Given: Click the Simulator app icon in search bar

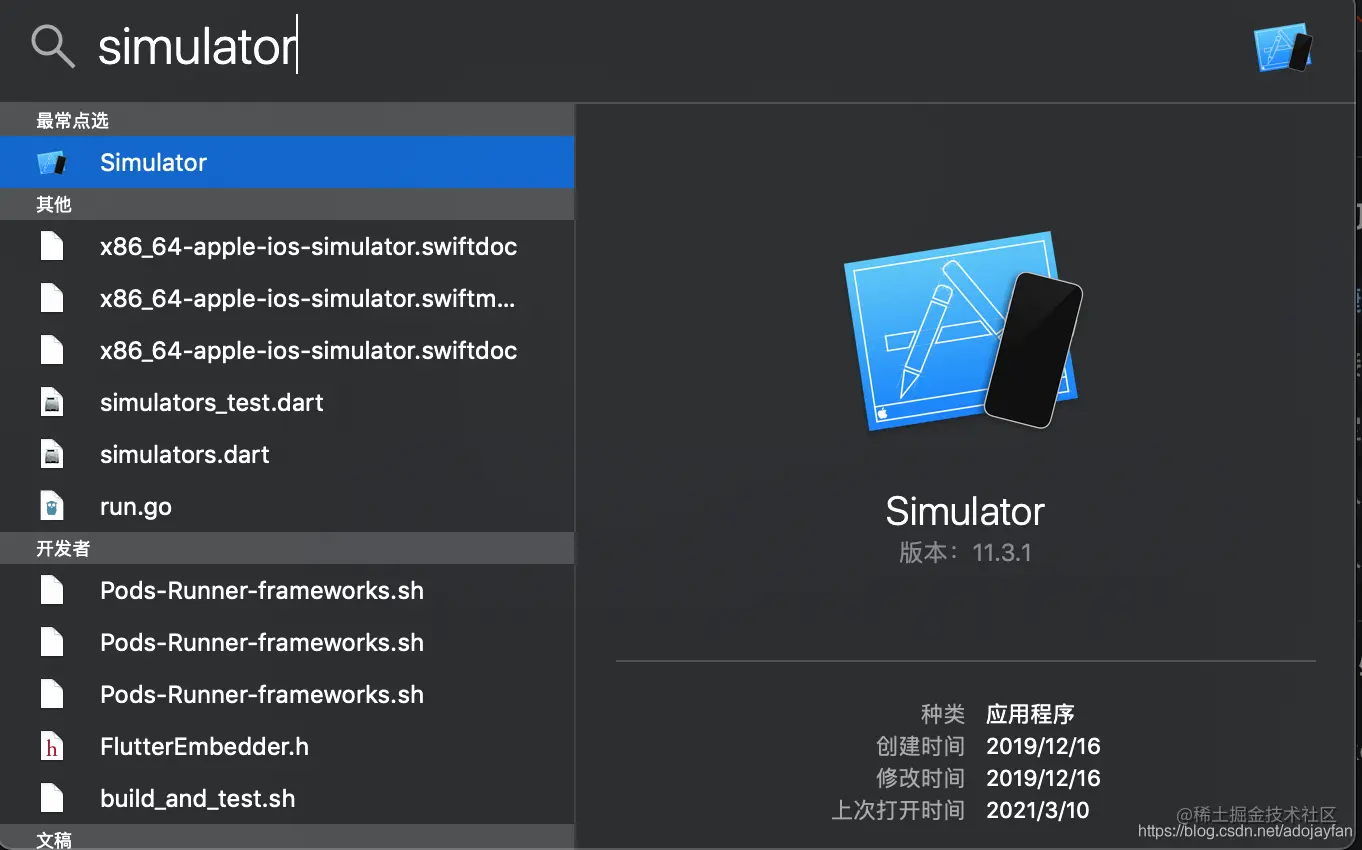Looking at the screenshot, I should [x=1283, y=49].
